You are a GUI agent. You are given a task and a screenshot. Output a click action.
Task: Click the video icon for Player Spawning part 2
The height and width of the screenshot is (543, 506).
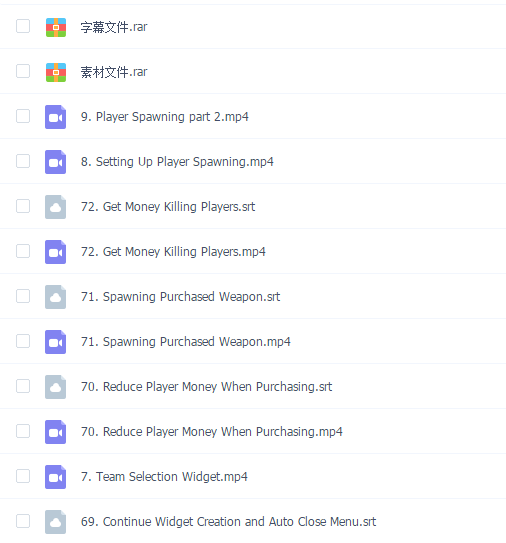point(55,117)
